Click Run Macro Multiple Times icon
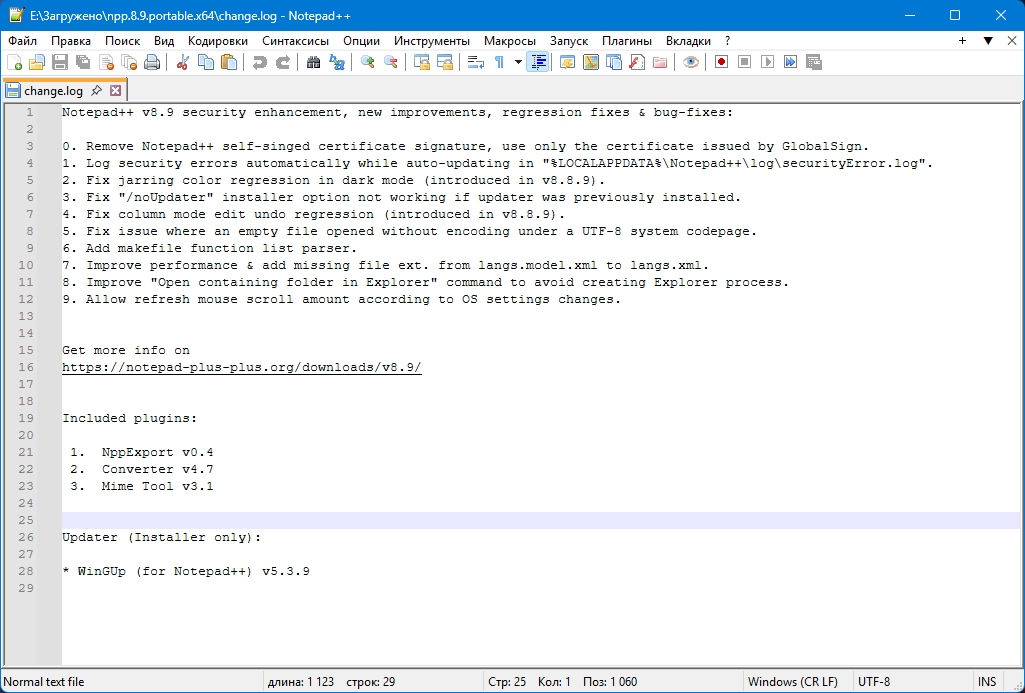Screen dimensions: 1025x693 point(791,62)
